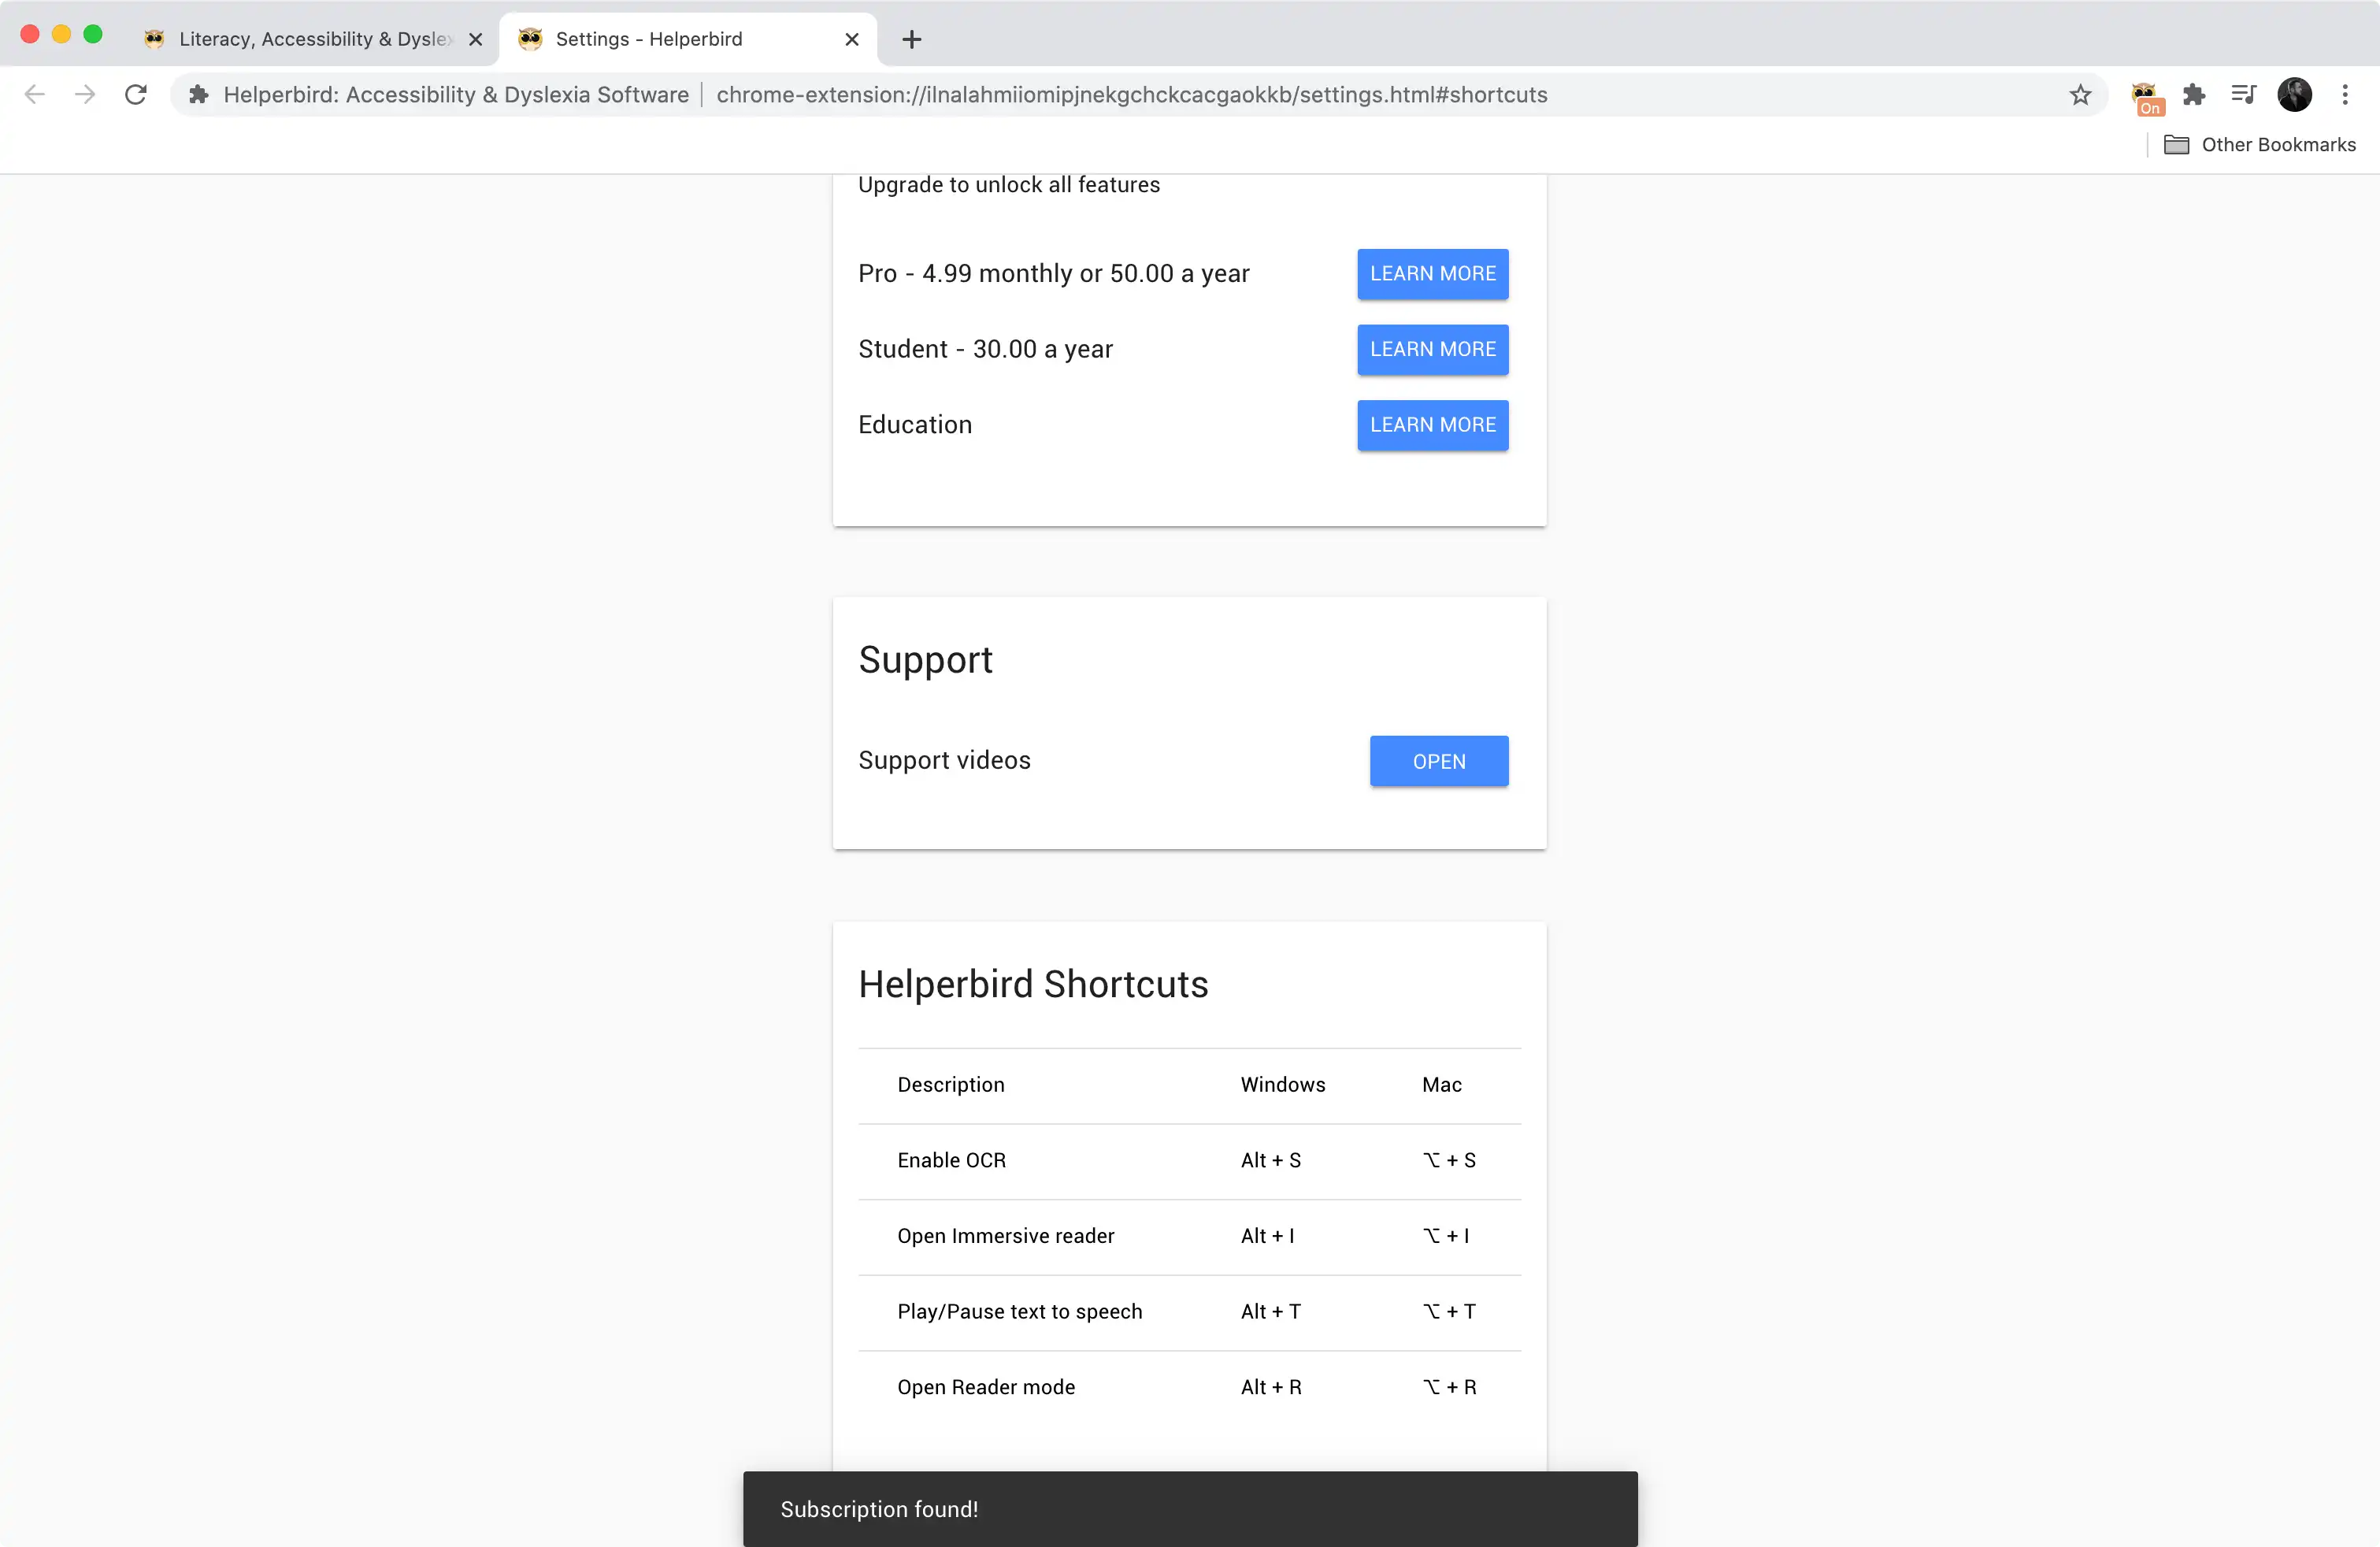Click Learn More for the Education plan

coord(1432,425)
